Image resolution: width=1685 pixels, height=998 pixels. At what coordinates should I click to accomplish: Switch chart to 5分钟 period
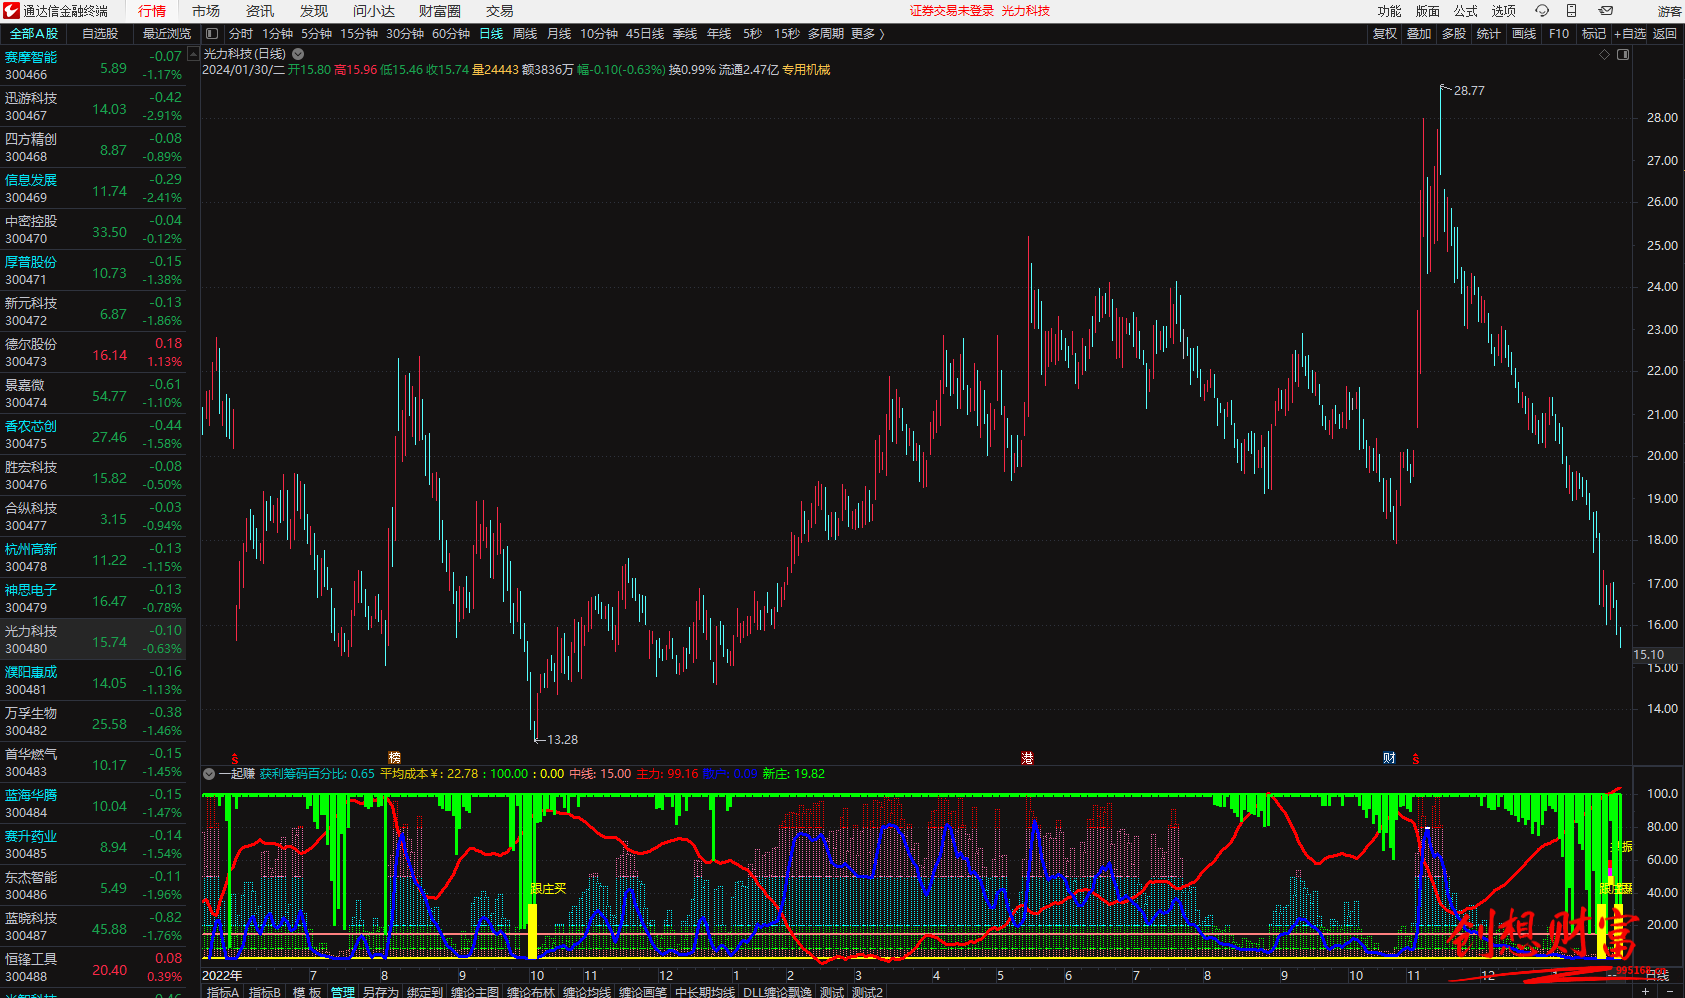coord(316,34)
